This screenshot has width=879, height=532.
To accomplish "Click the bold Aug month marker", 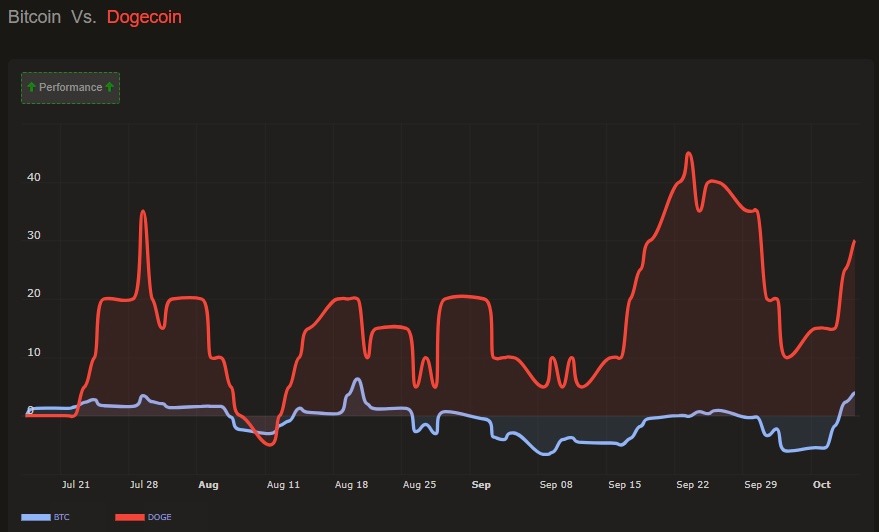I will pos(208,485).
